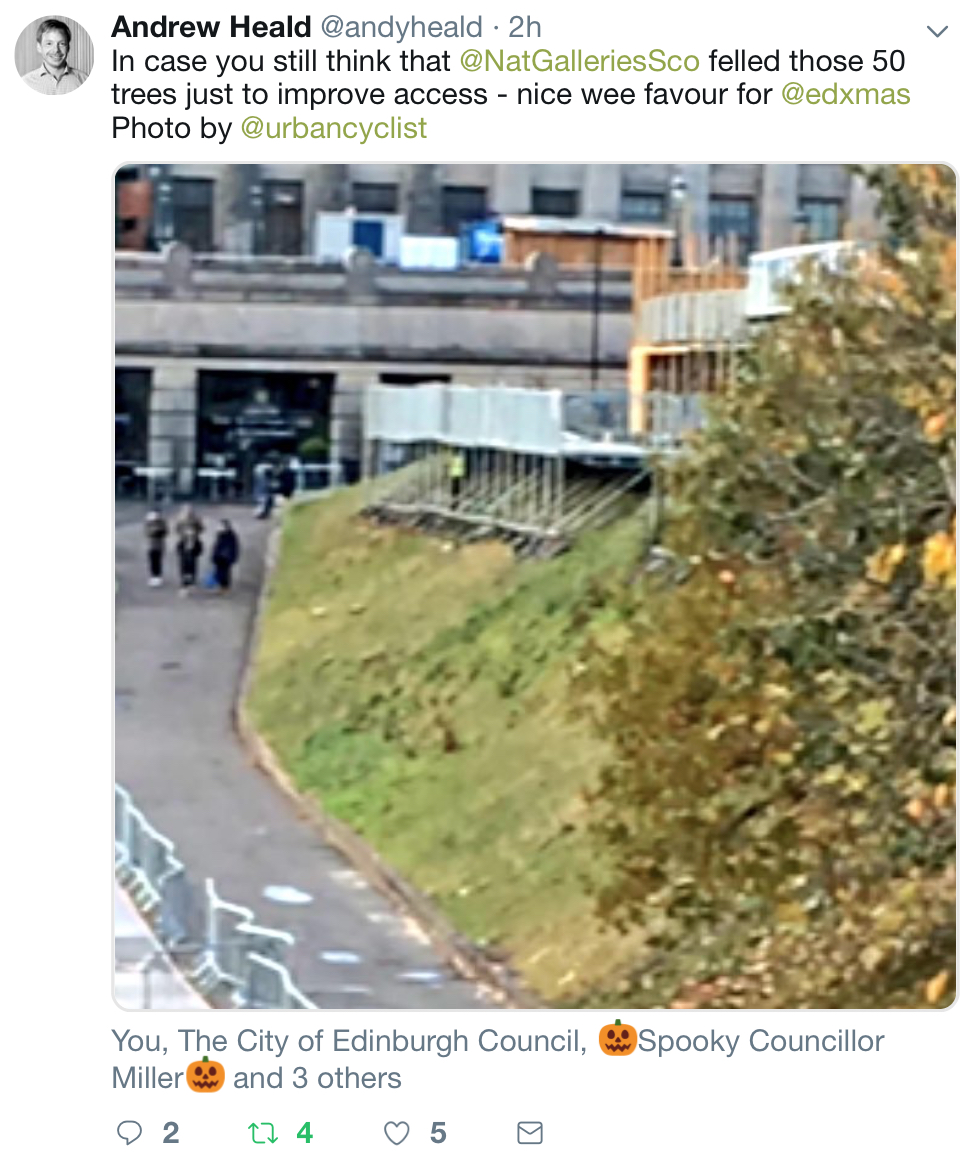
Task: View the reply count number 2
Action: pyautogui.click(x=171, y=1133)
